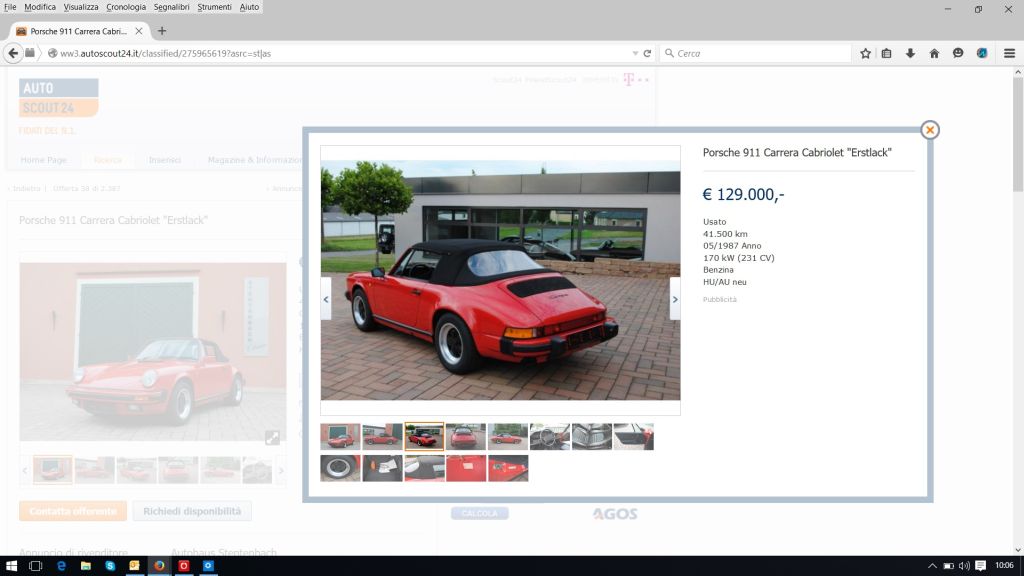Open Task View in taskbar
This screenshot has width=1024, height=576.
[x=35, y=566]
